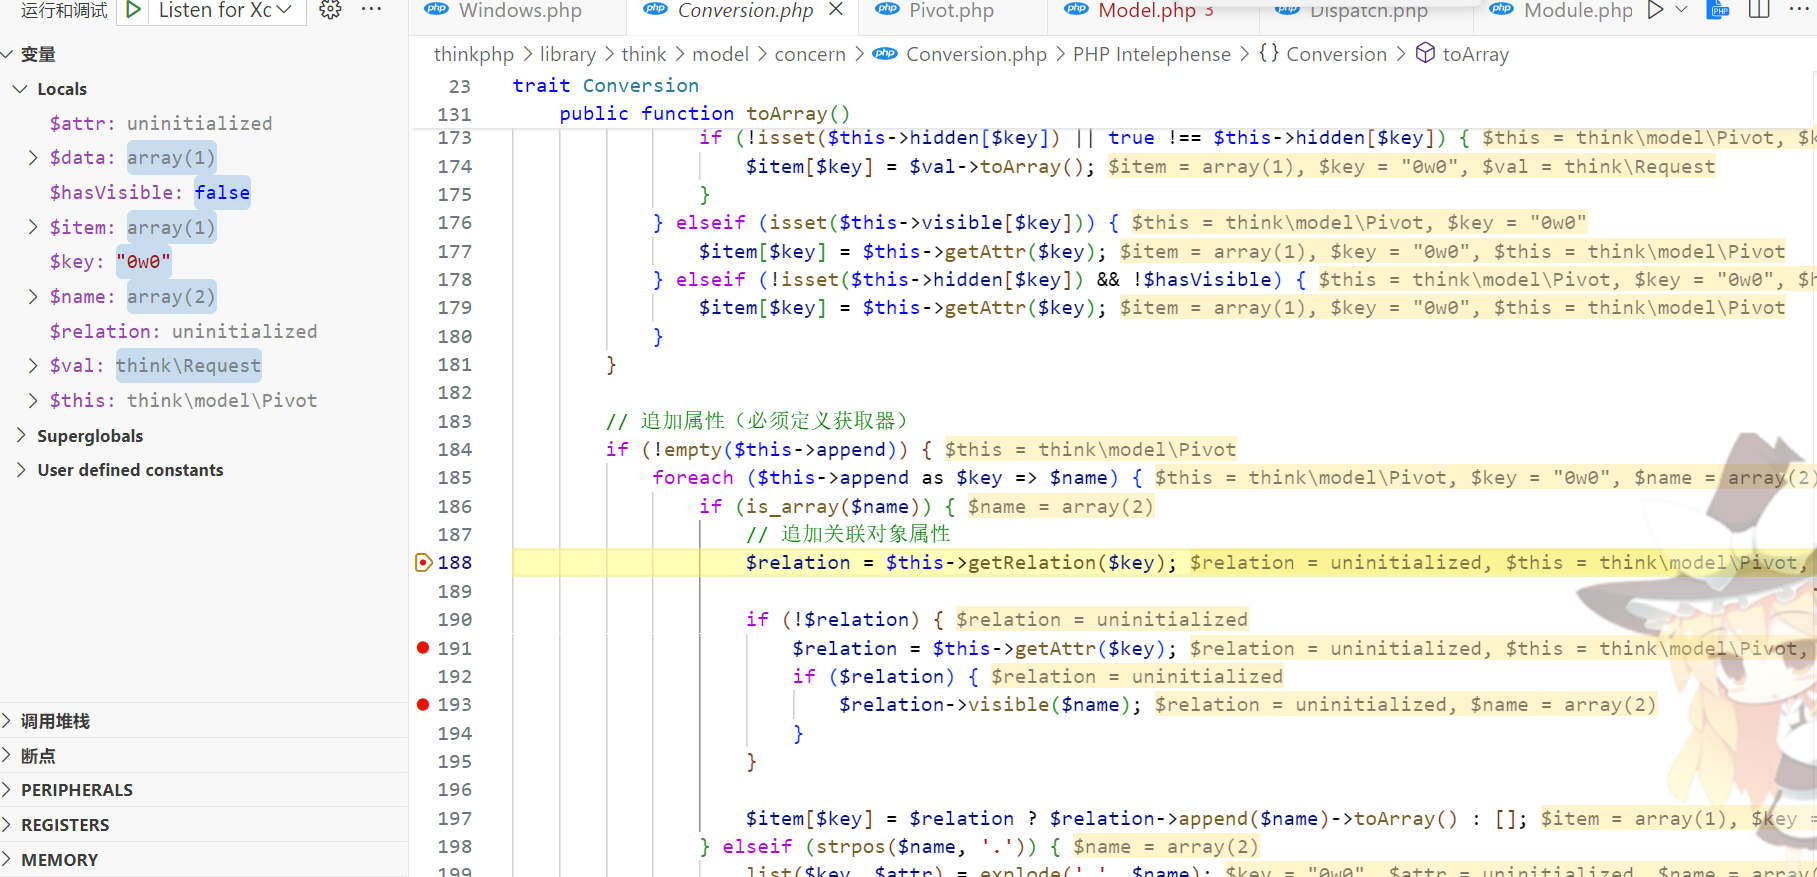Open launch.json via the gear icon
Screen dimensions: 1817x877
click(330, 10)
